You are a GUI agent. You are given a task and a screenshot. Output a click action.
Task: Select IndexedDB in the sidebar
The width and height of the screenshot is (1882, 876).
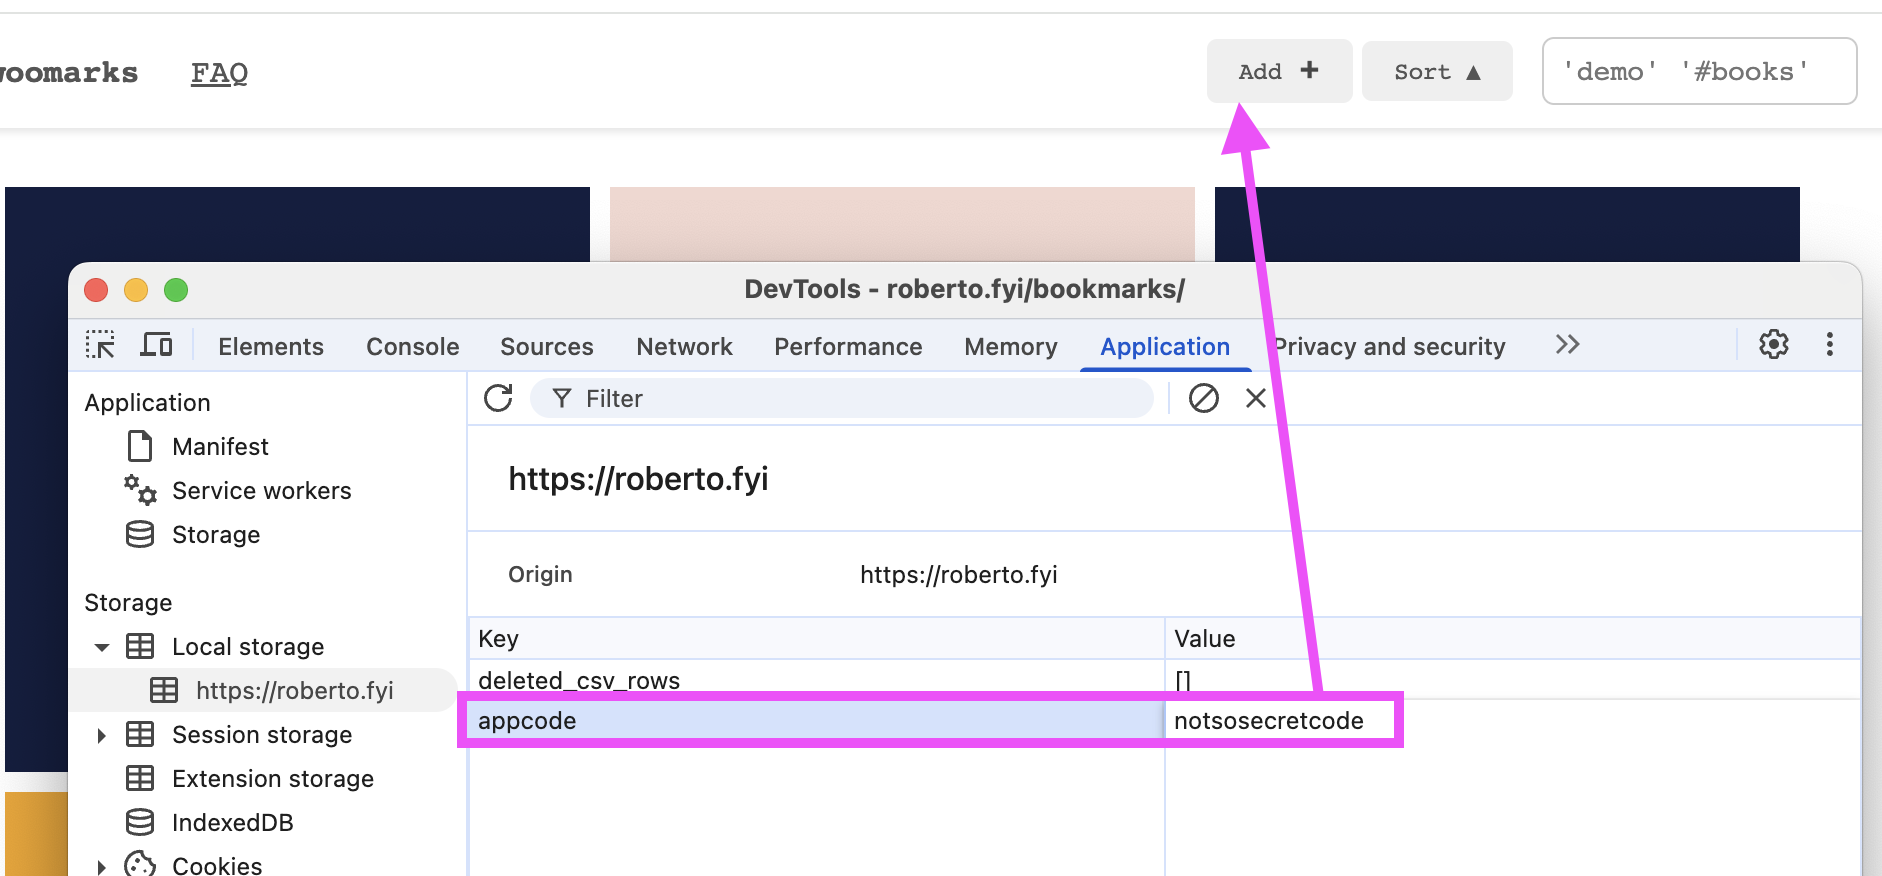(233, 822)
